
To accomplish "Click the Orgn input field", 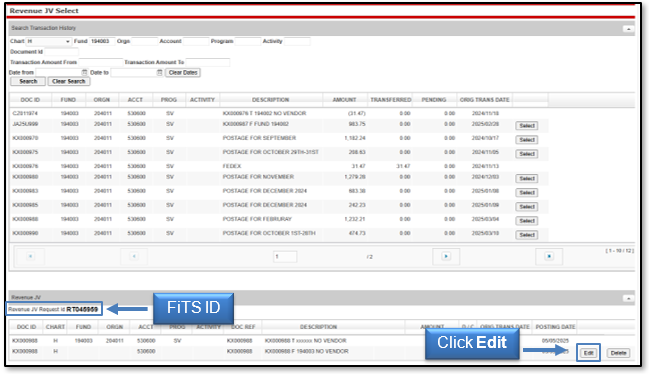I will tap(144, 41).
